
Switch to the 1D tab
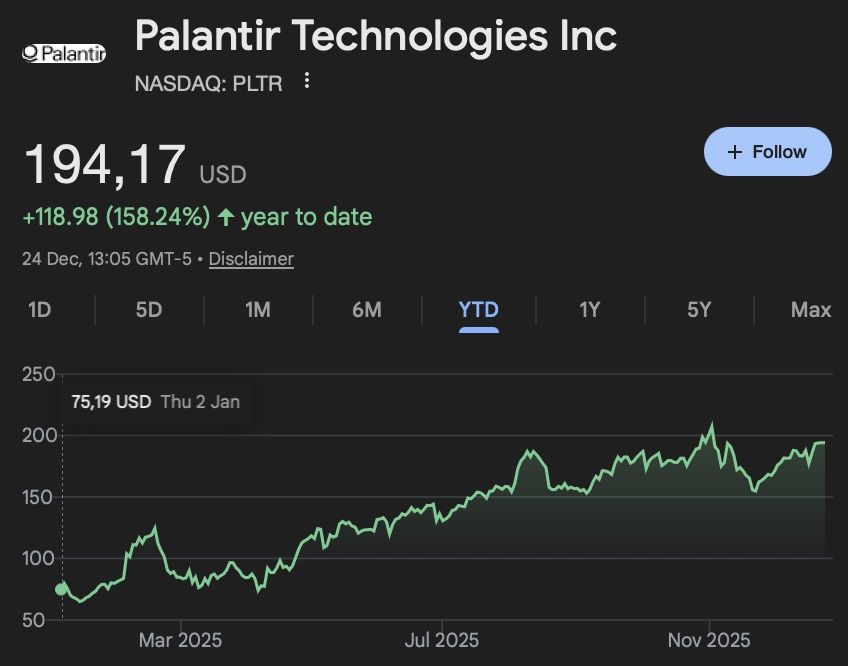39,311
